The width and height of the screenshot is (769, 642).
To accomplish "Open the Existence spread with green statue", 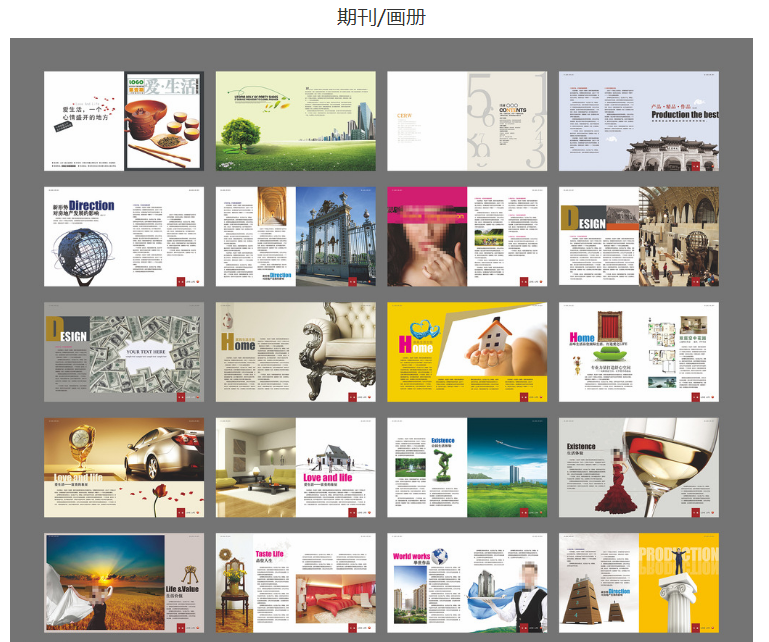I will [467, 467].
